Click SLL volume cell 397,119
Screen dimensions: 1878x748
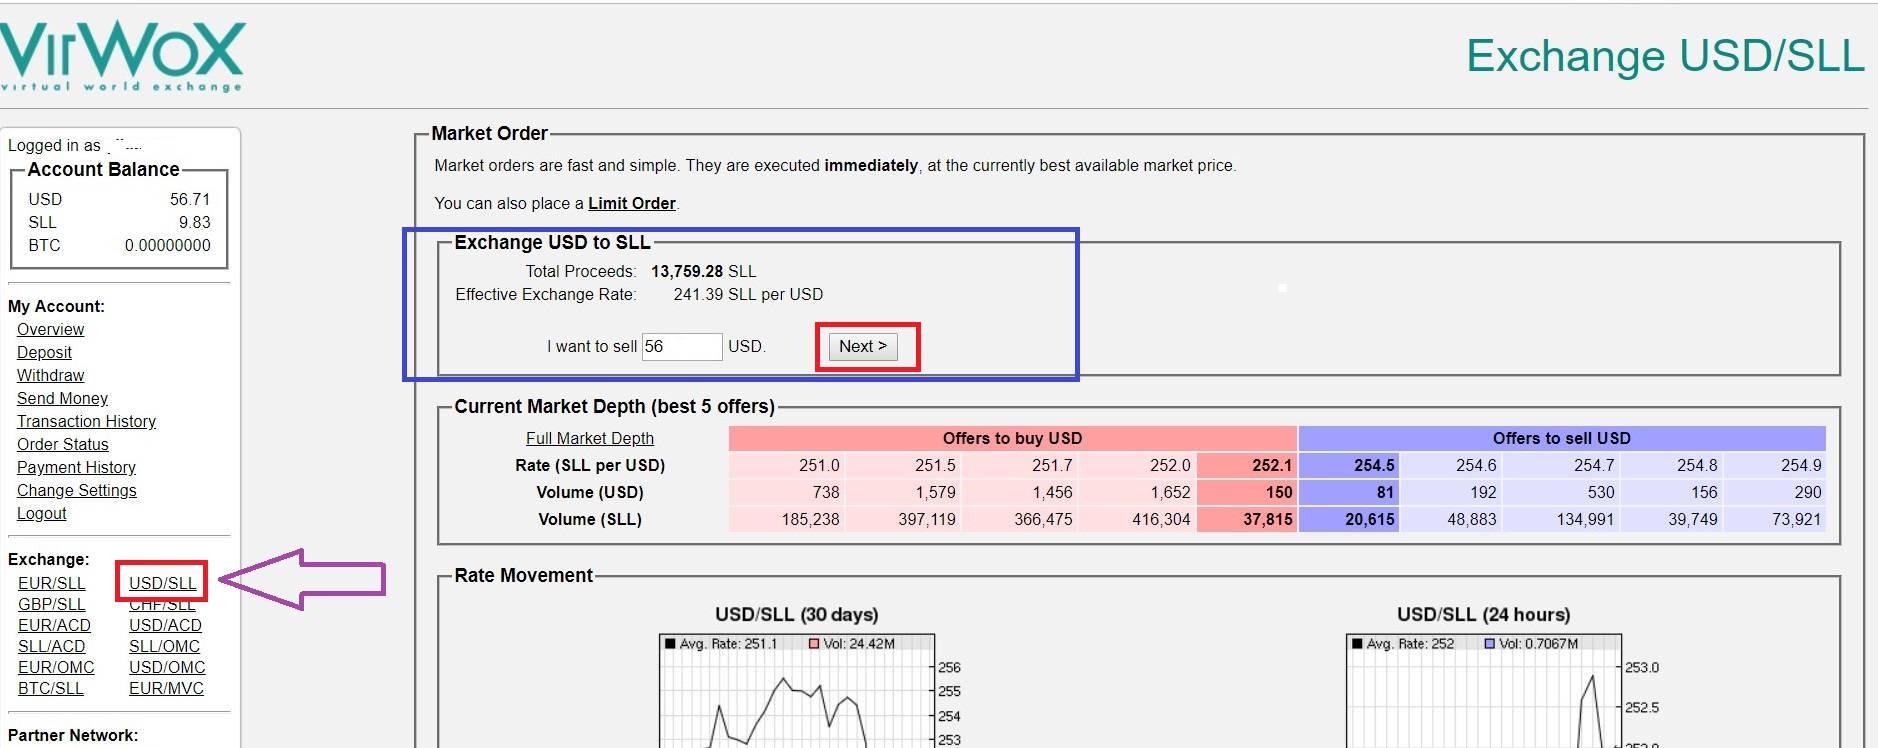pos(902,519)
